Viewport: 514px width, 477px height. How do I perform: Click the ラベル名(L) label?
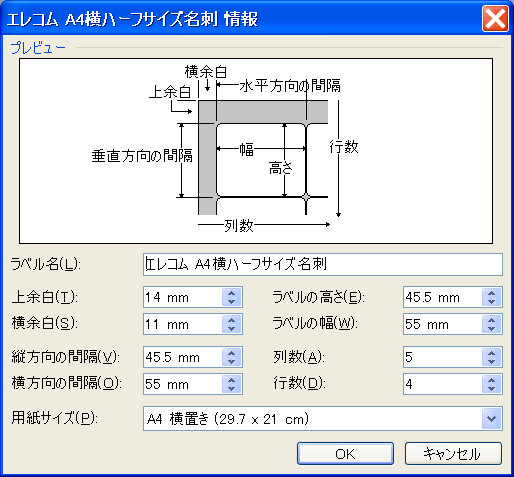tap(45, 264)
